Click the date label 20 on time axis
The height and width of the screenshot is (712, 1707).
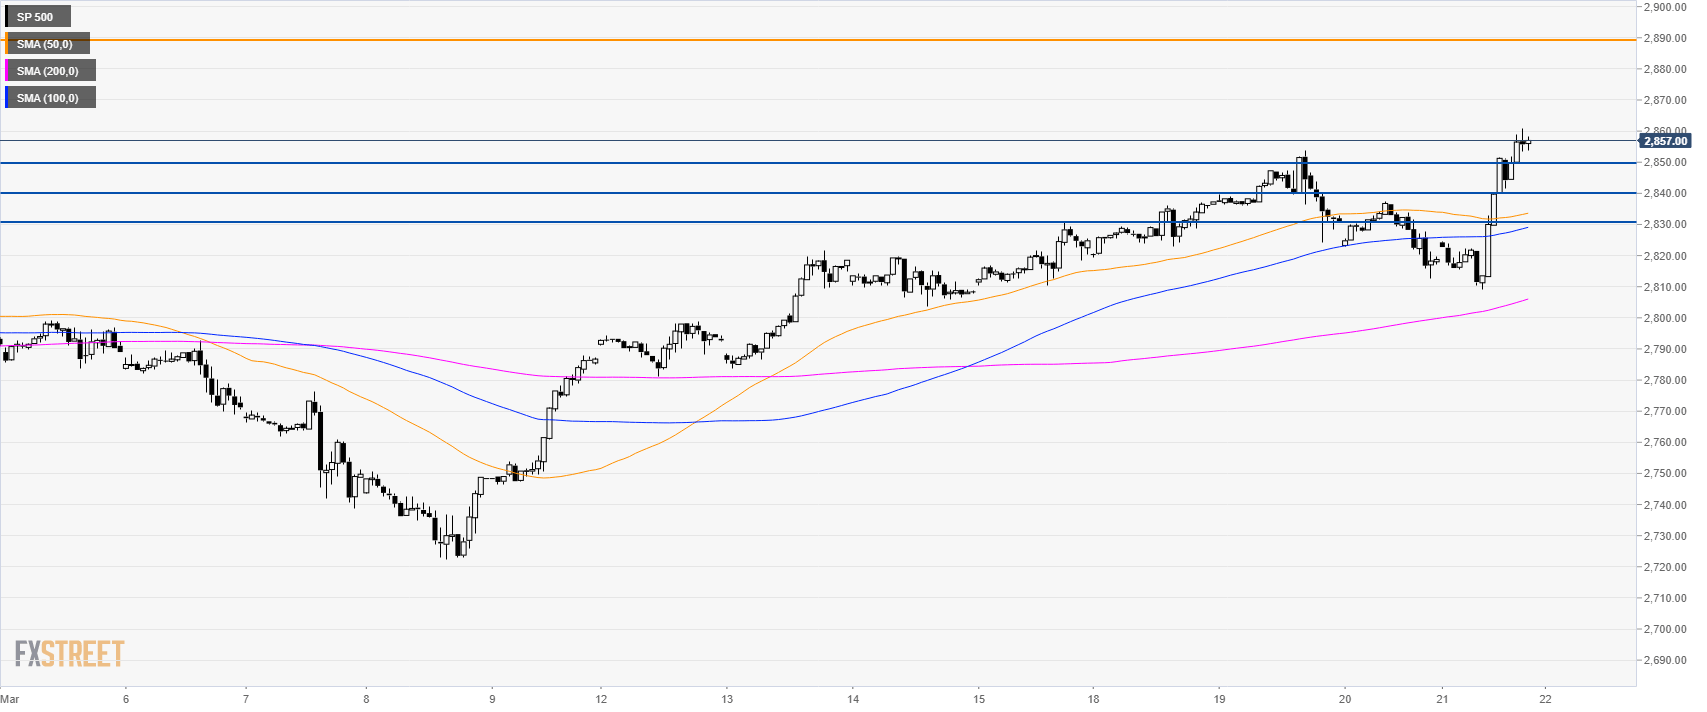coord(1345,699)
